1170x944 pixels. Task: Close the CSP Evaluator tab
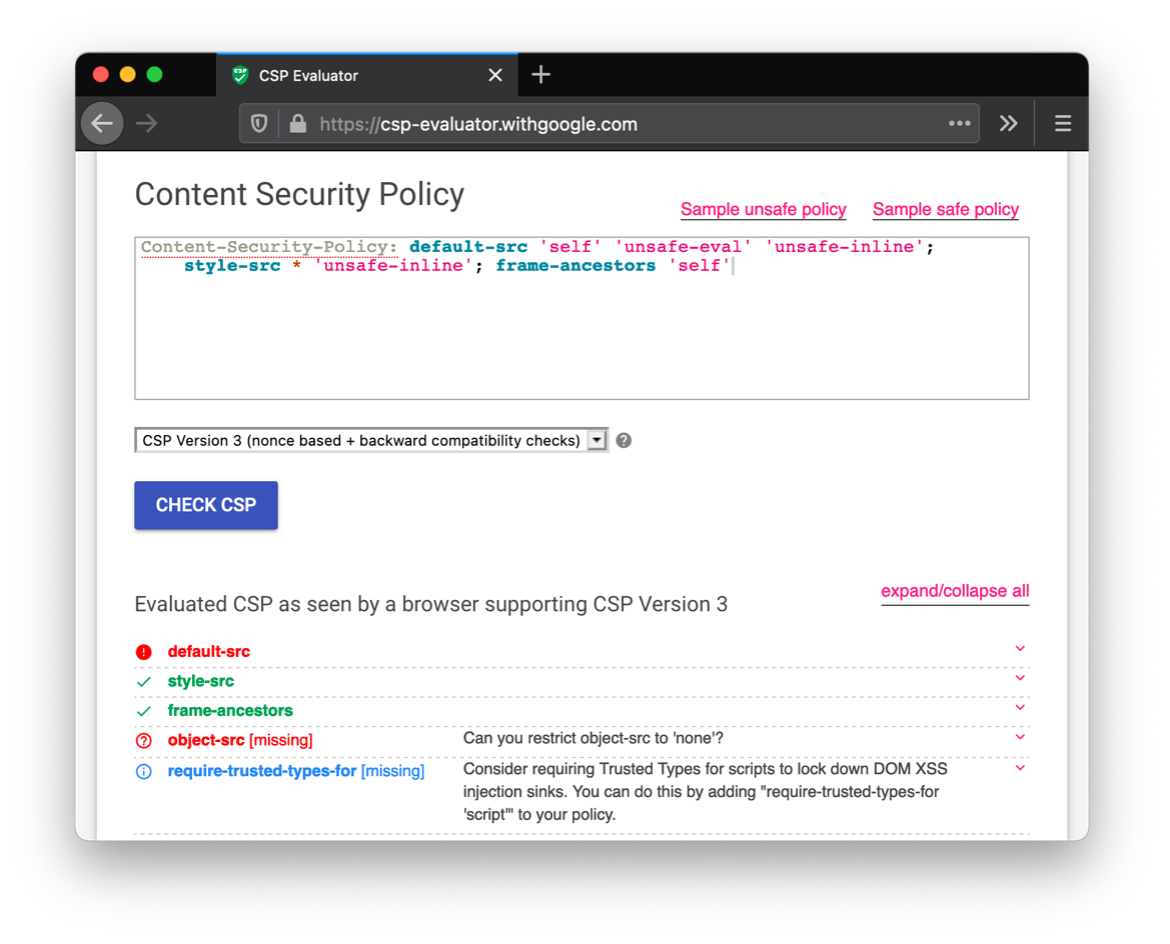(x=495, y=75)
